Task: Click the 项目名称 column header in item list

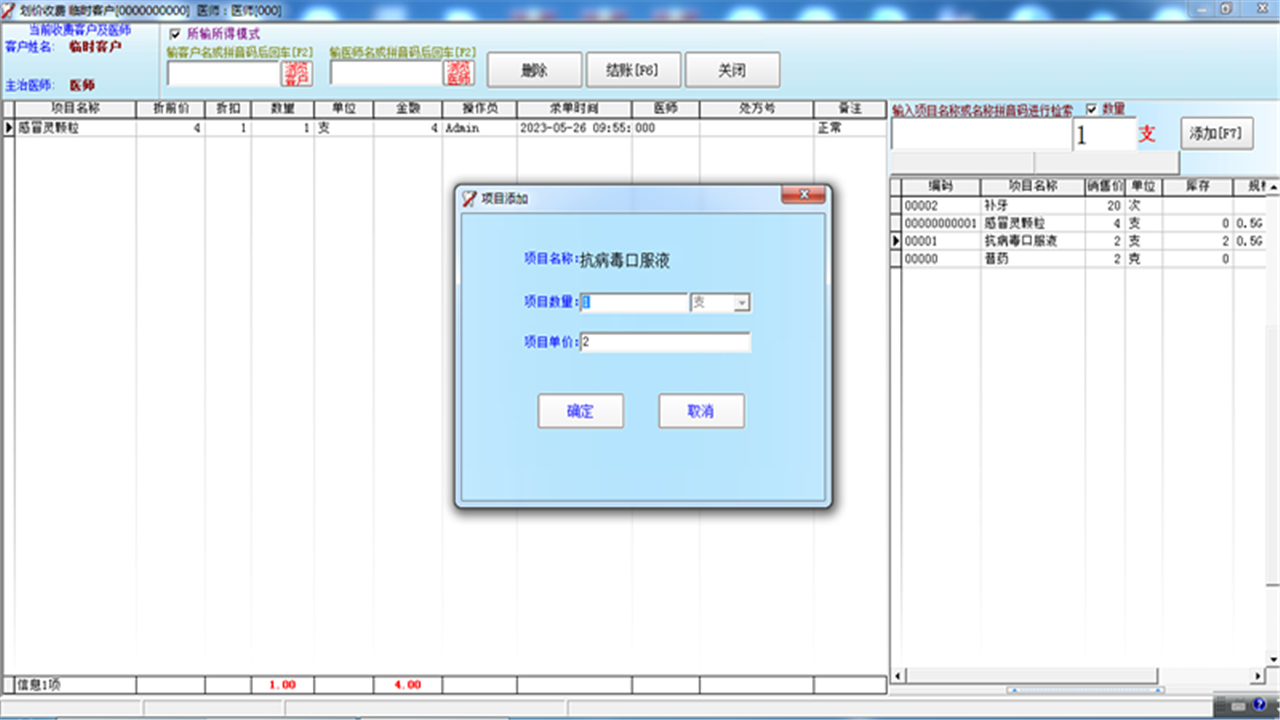Action: click(1032, 186)
